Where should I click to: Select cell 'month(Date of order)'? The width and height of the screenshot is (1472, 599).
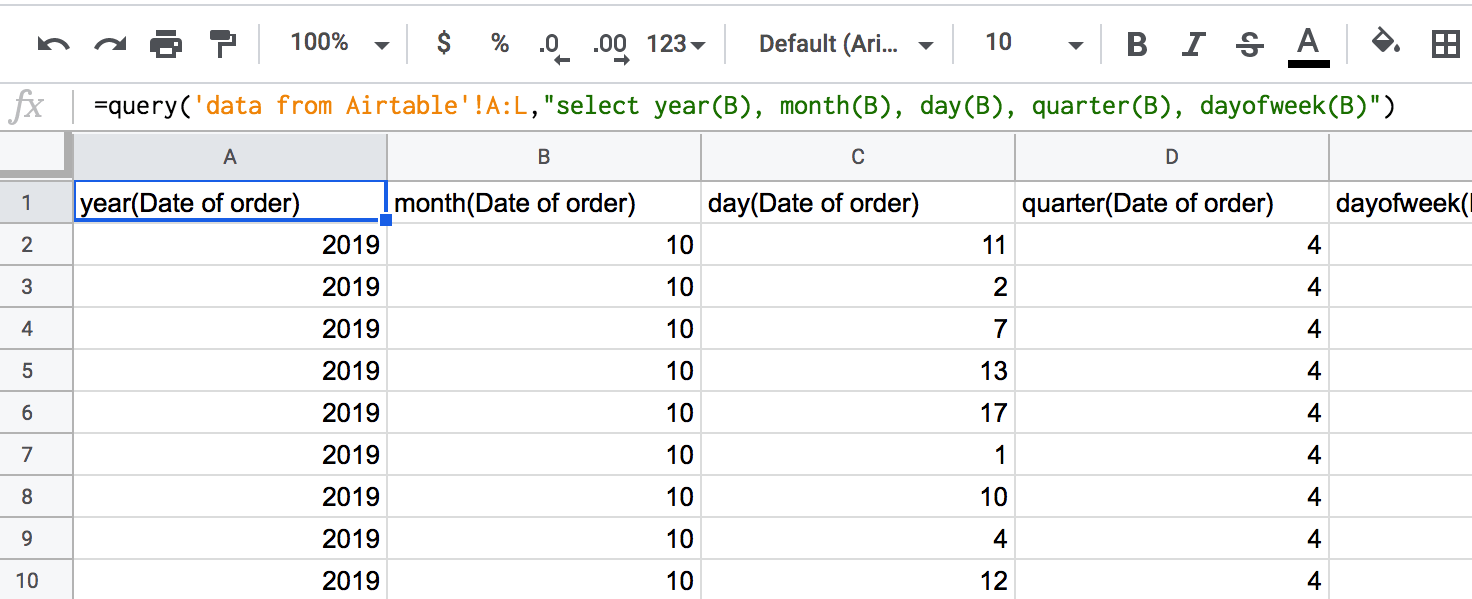tap(544, 203)
